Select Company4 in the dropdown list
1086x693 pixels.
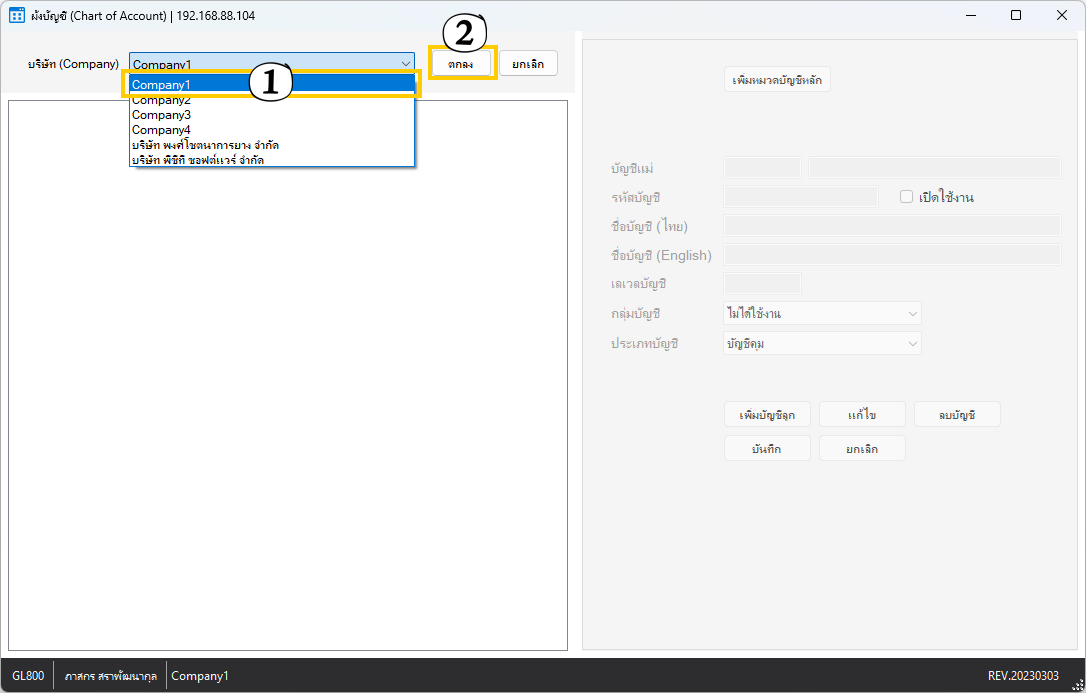coord(161,130)
